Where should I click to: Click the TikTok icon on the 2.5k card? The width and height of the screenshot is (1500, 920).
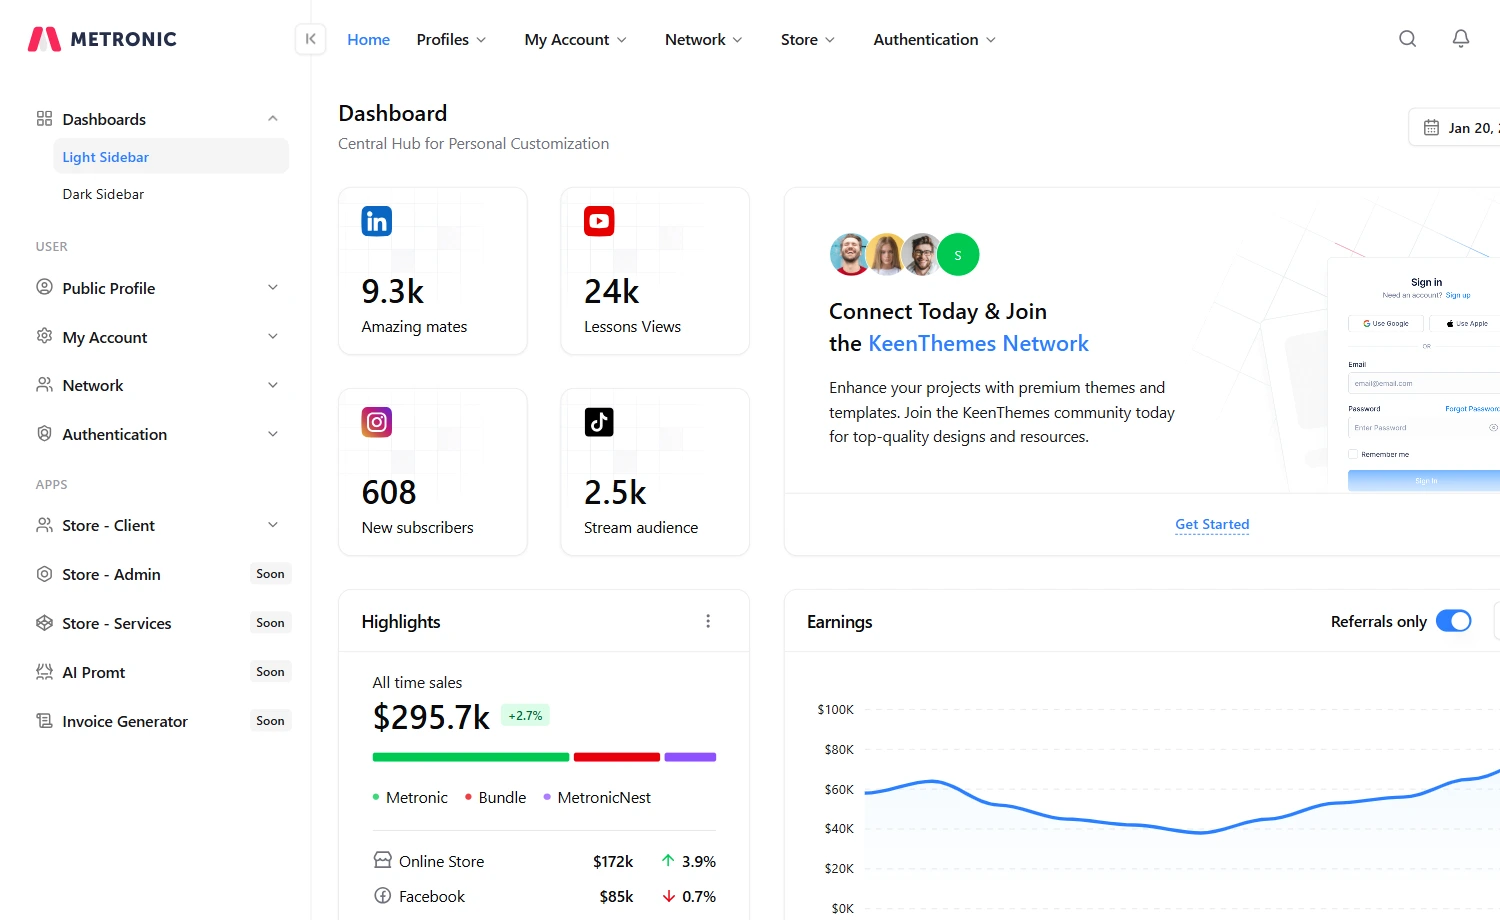599,422
